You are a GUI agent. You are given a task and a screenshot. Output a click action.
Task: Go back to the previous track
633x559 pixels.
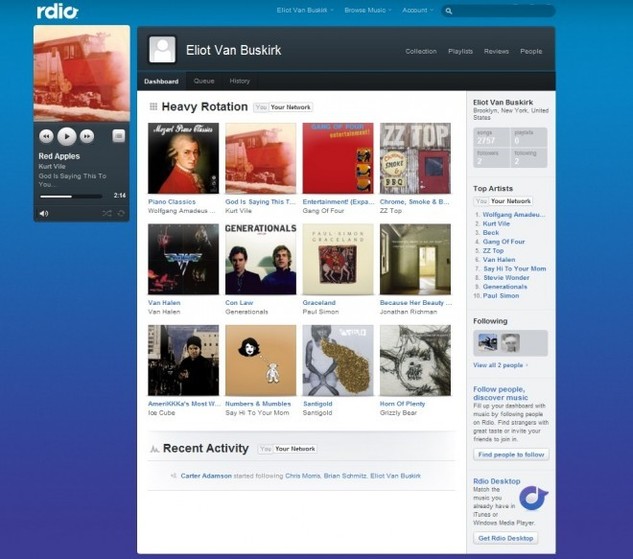point(46,136)
